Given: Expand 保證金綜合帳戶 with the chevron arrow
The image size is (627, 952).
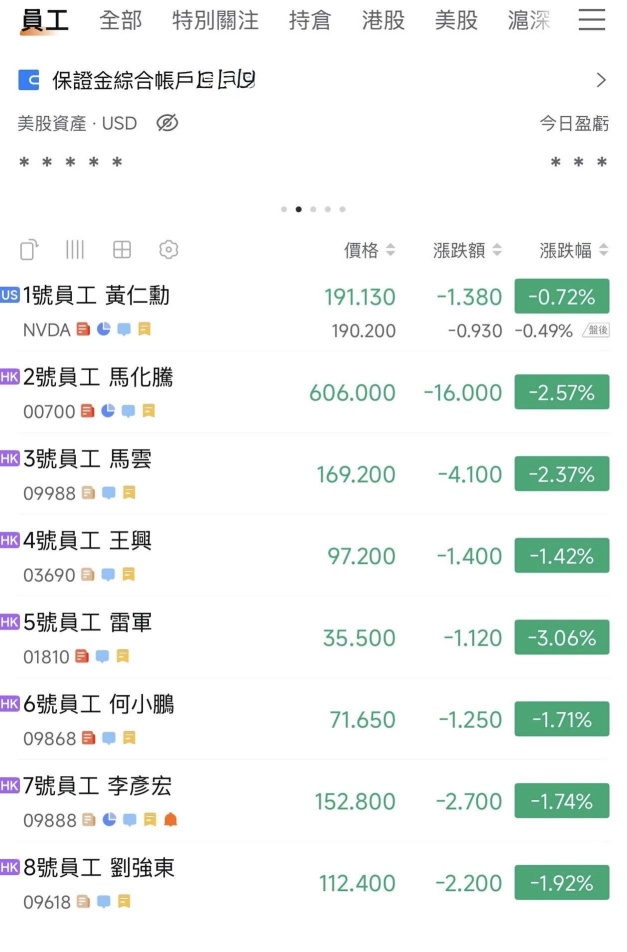Looking at the screenshot, I should 601,80.
